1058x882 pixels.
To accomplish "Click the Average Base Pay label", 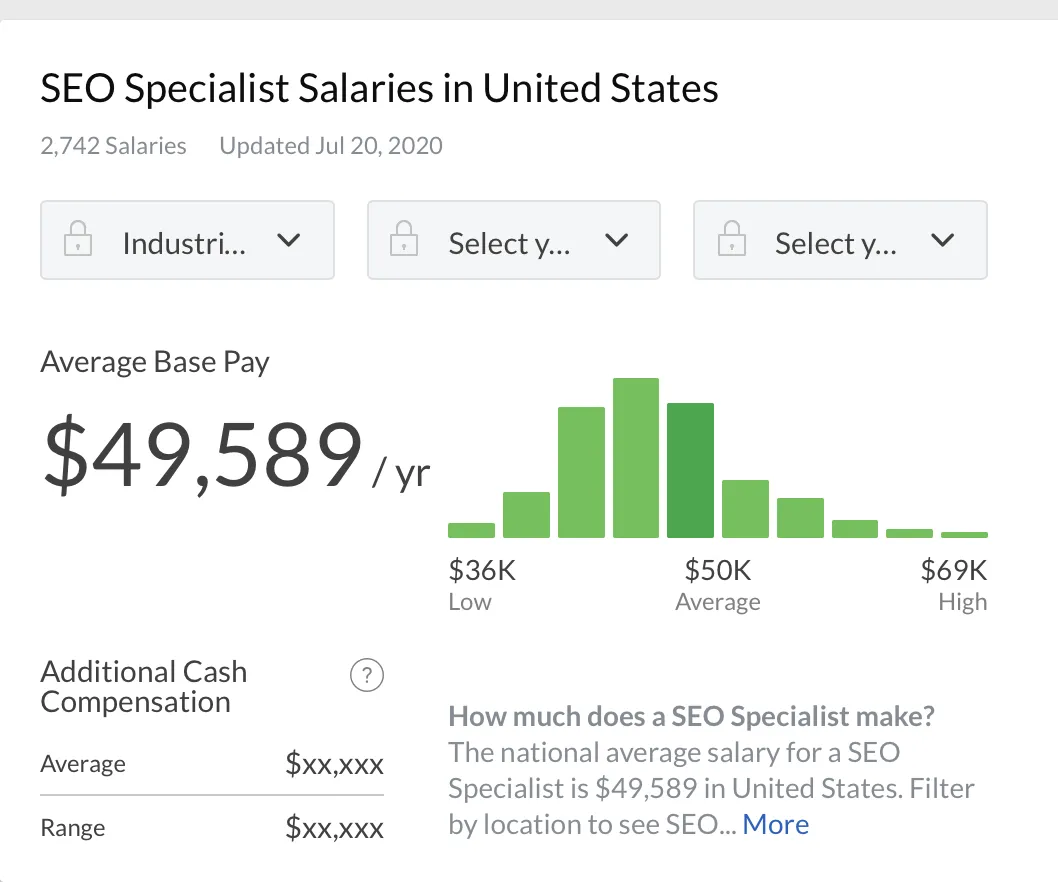I will (155, 362).
